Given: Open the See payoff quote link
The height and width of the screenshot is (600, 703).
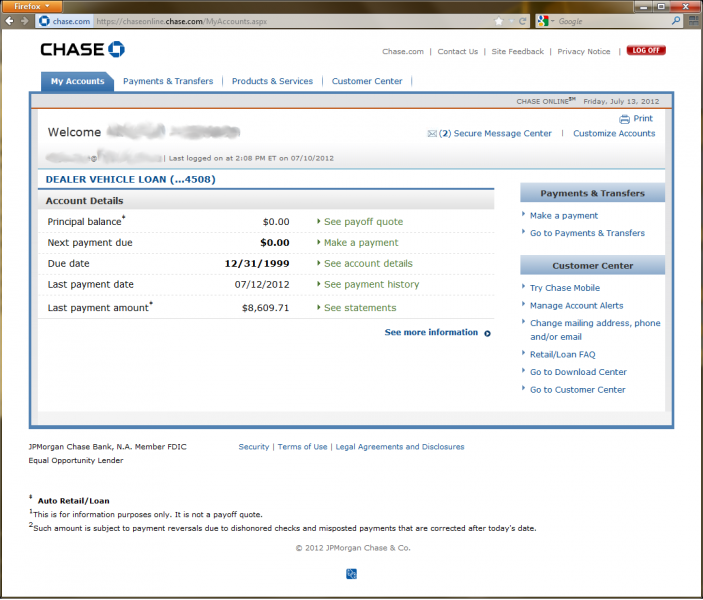Looking at the screenshot, I should [x=363, y=222].
